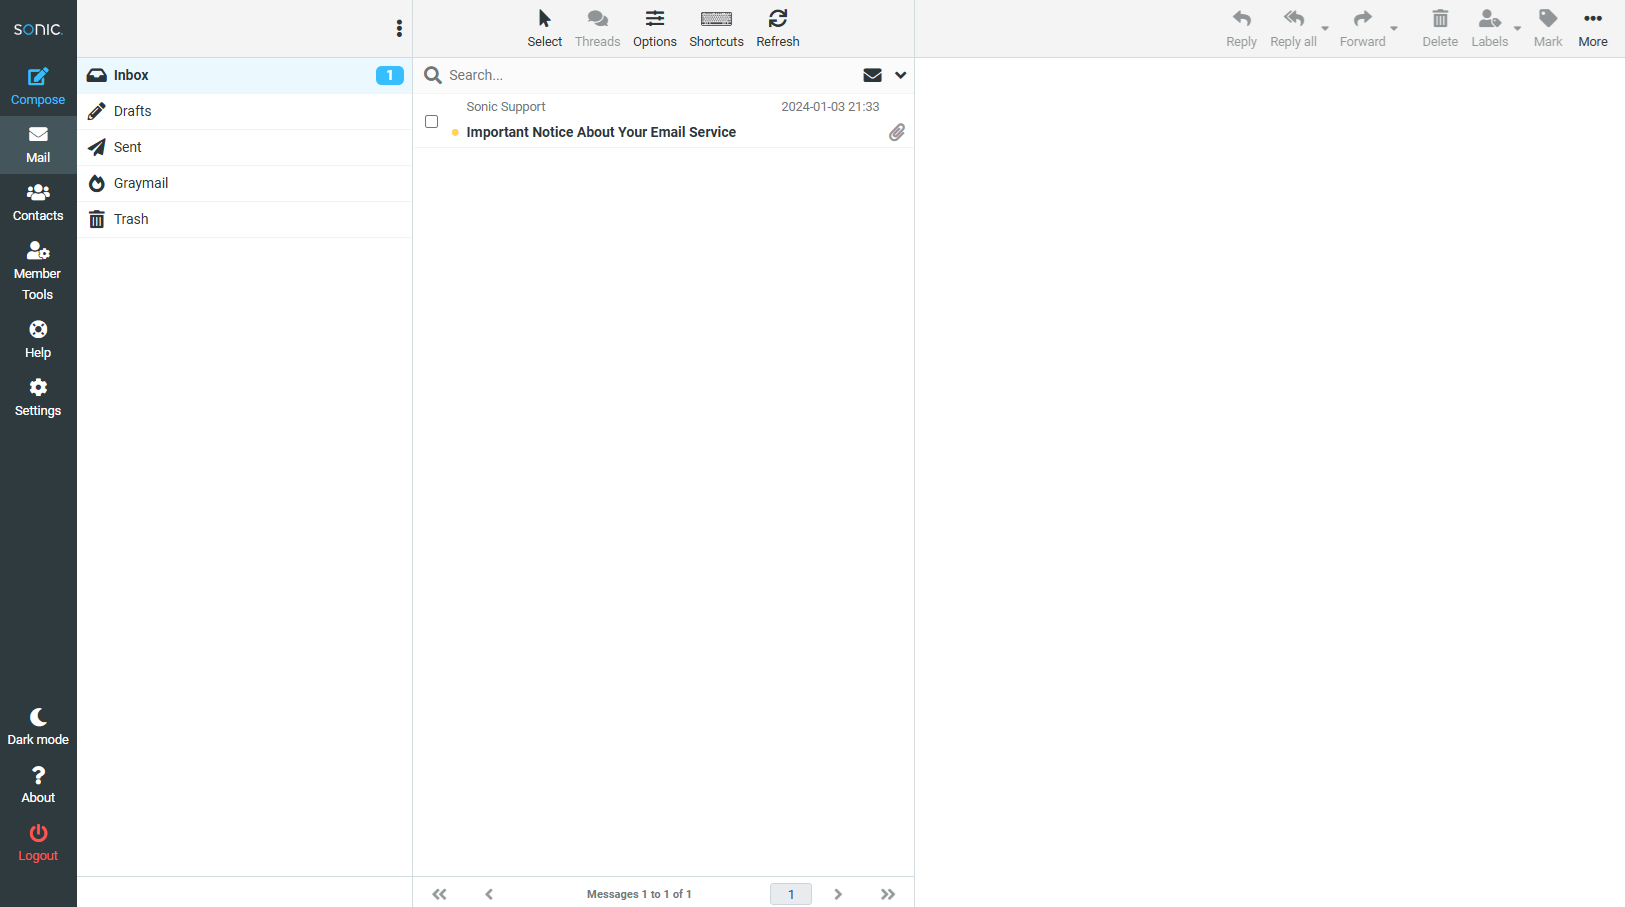Click the Labels button
1625x907 pixels.
(1490, 29)
